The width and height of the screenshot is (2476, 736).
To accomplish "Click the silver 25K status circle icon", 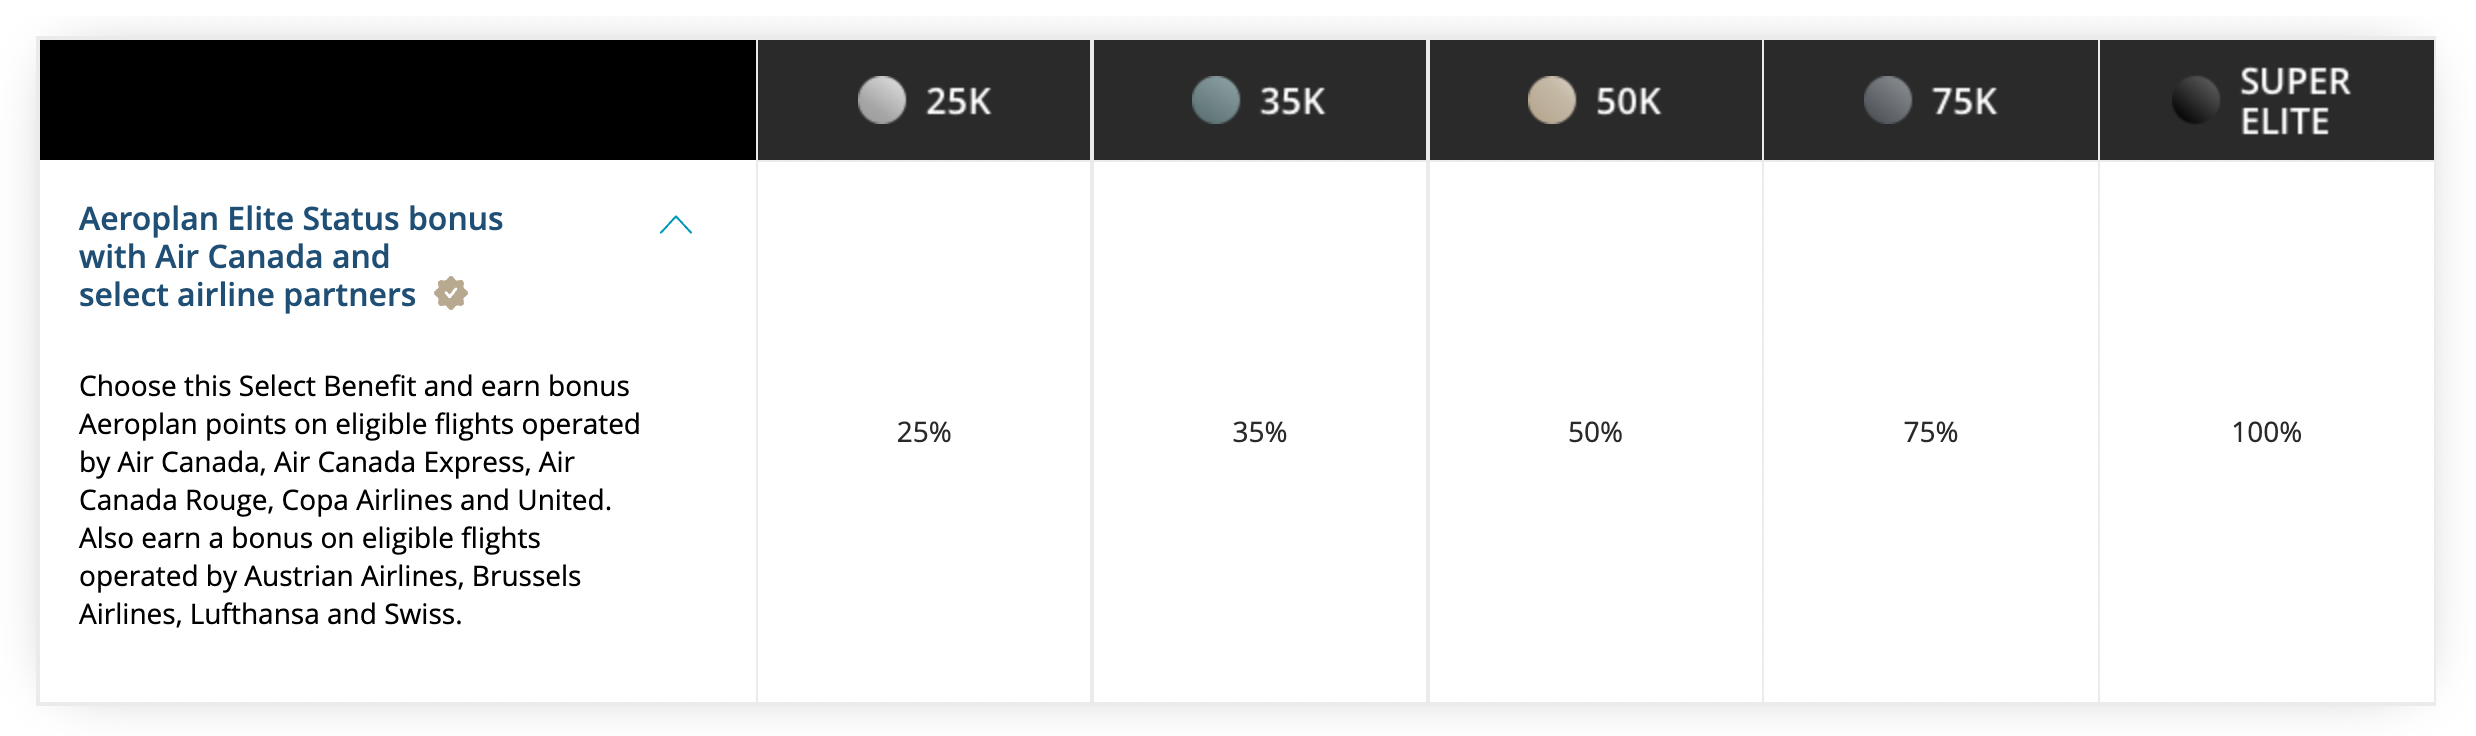I will (x=881, y=101).
